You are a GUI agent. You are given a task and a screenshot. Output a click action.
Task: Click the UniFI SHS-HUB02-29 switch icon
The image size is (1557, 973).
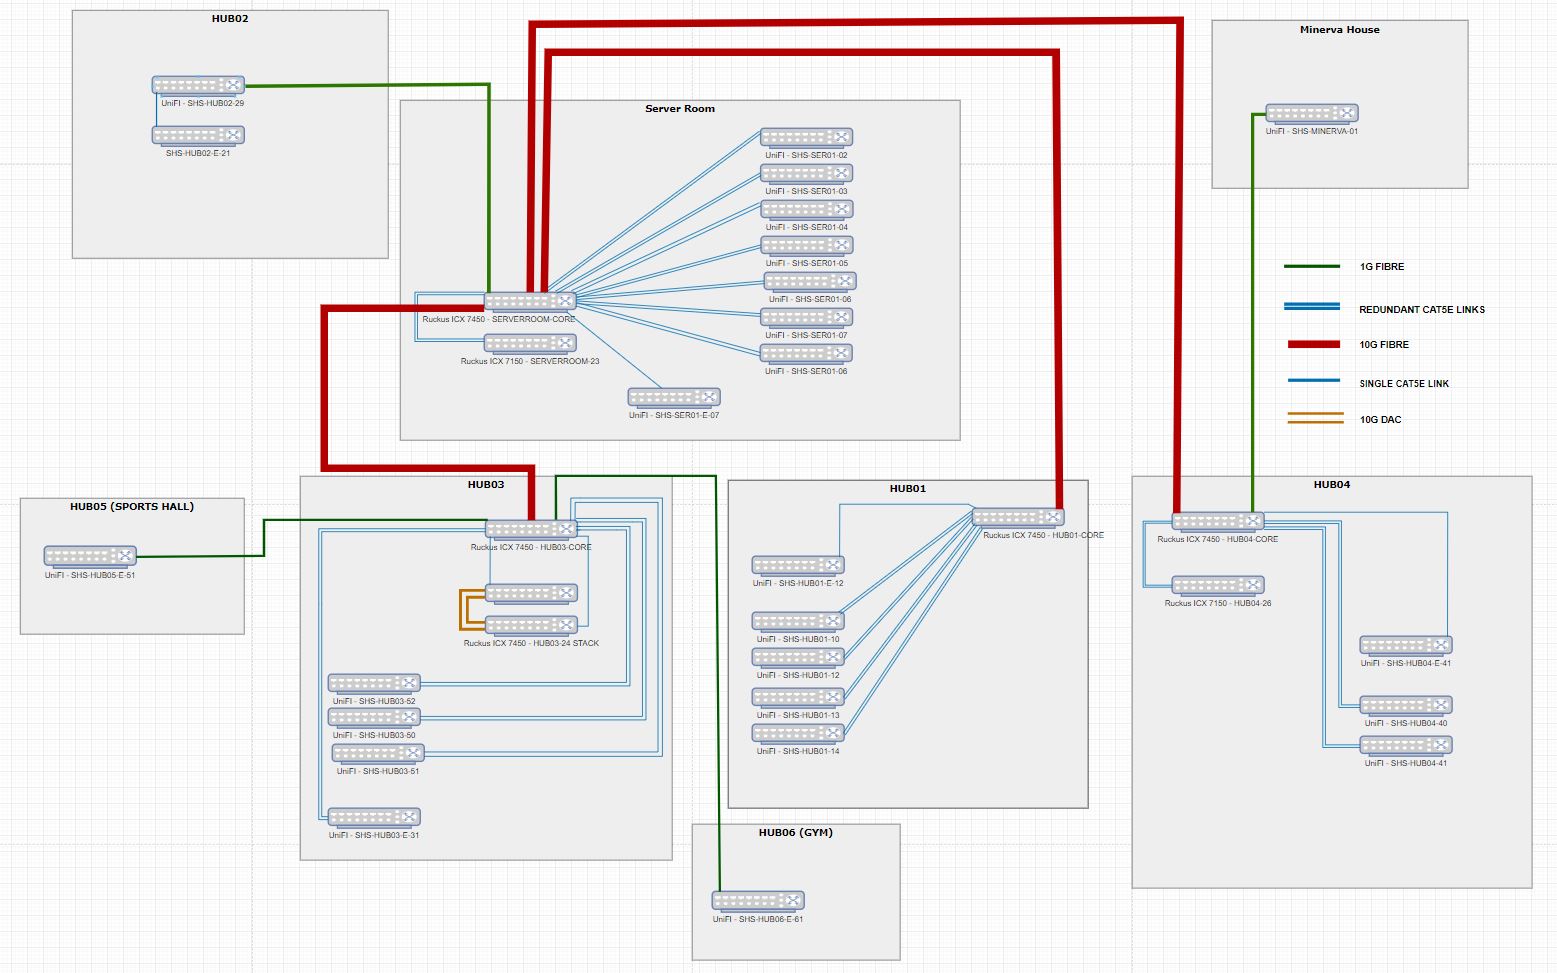[x=198, y=85]
